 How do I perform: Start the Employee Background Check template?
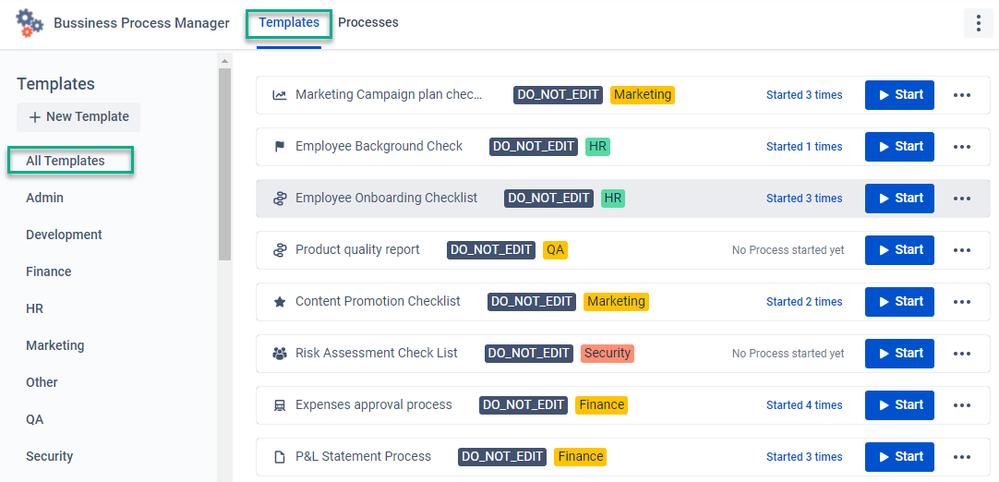899,147
